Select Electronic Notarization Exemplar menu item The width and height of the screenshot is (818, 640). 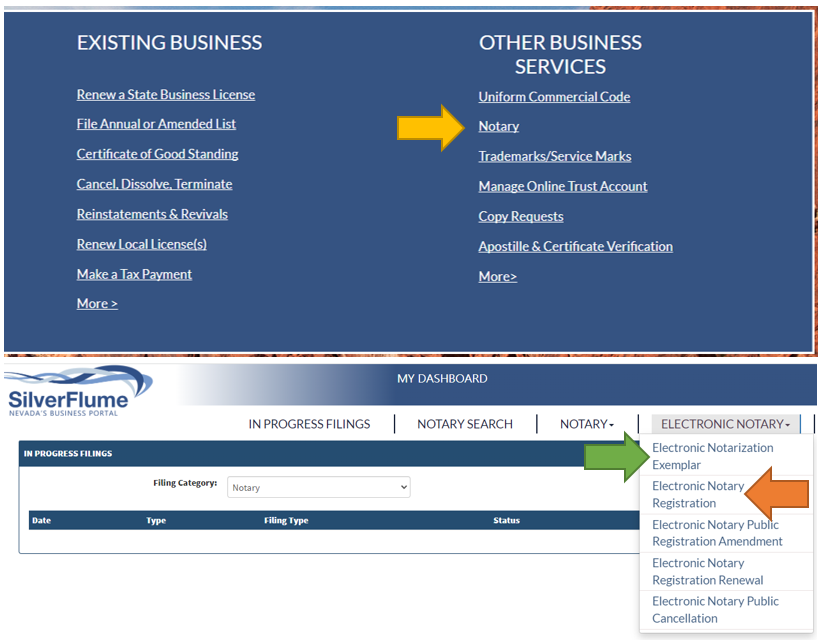click(712, 456)
